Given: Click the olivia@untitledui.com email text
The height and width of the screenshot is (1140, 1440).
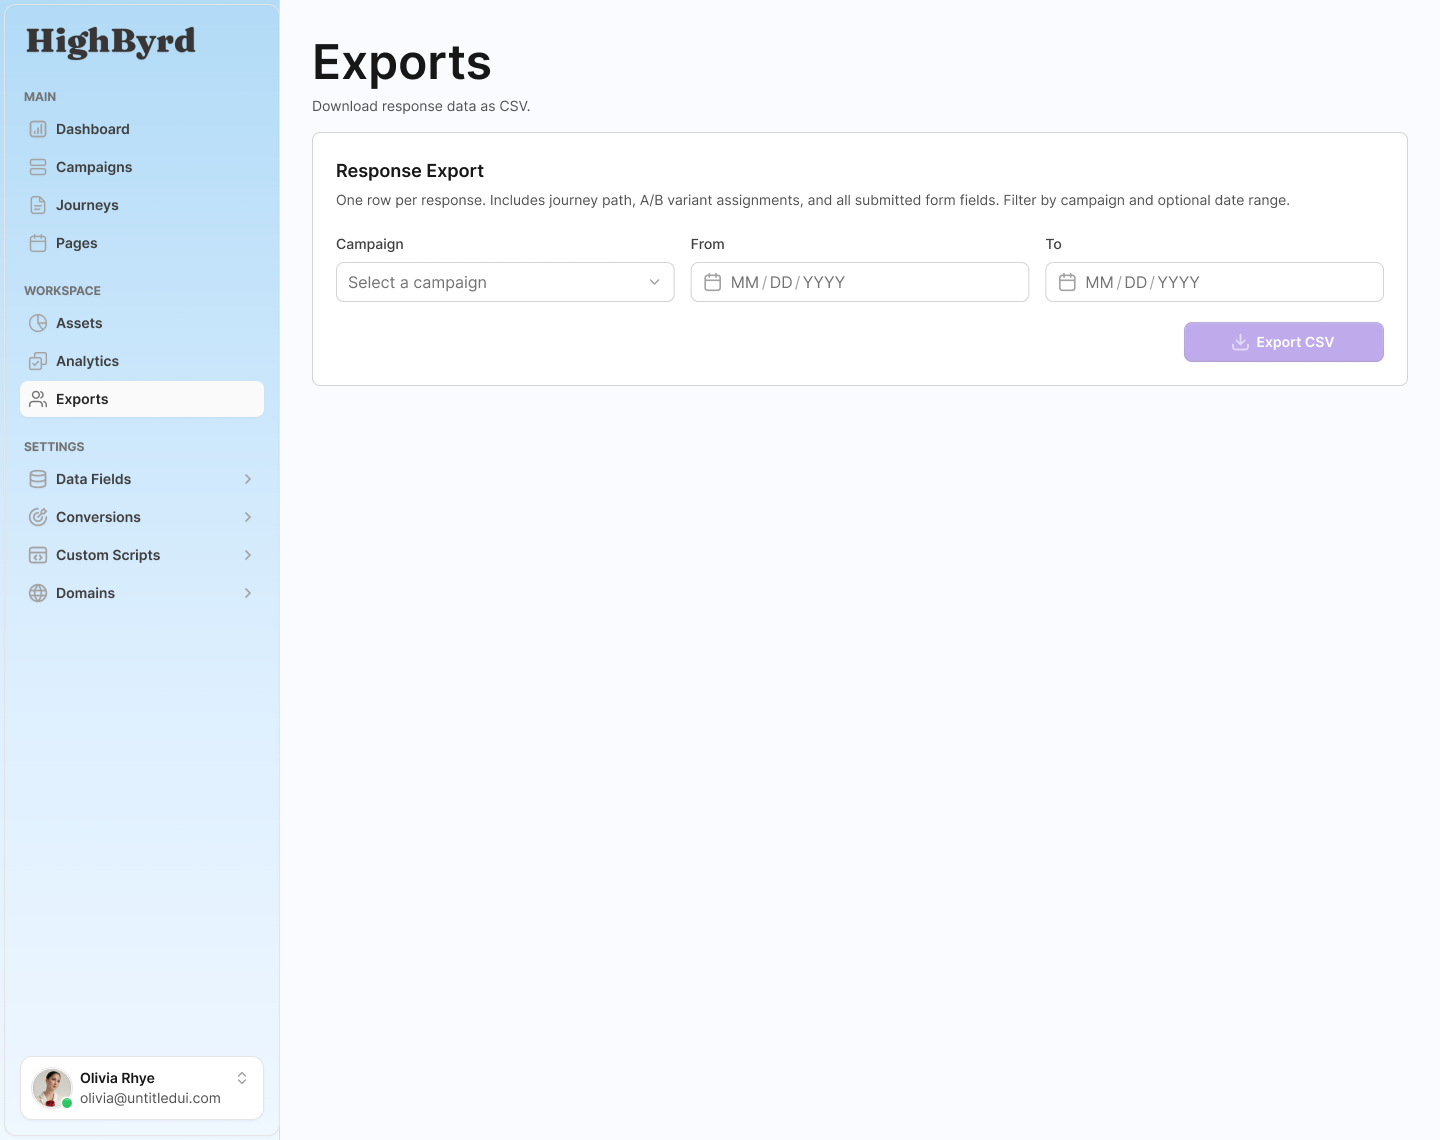Looking at the screenshot, I should [x=150, y=1098].
